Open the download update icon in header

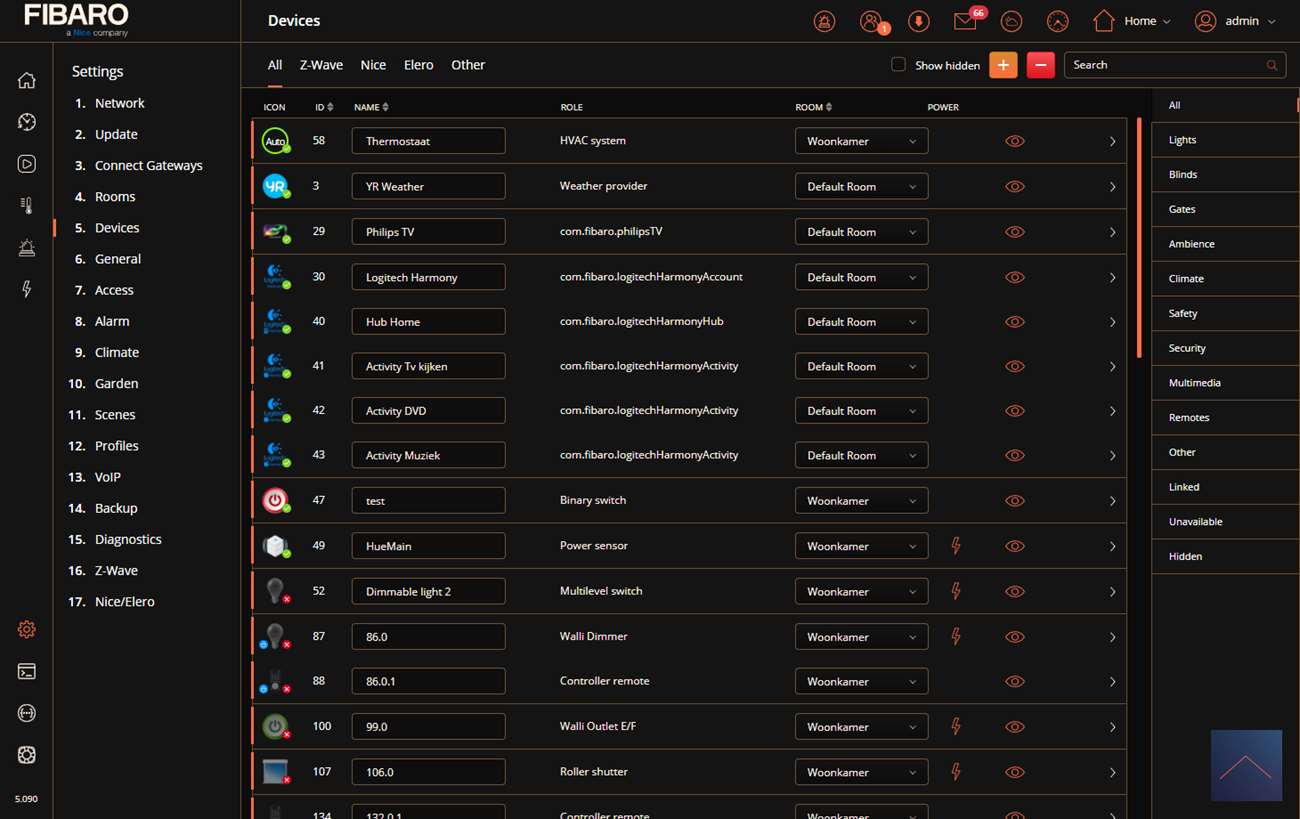click(918, 21)
